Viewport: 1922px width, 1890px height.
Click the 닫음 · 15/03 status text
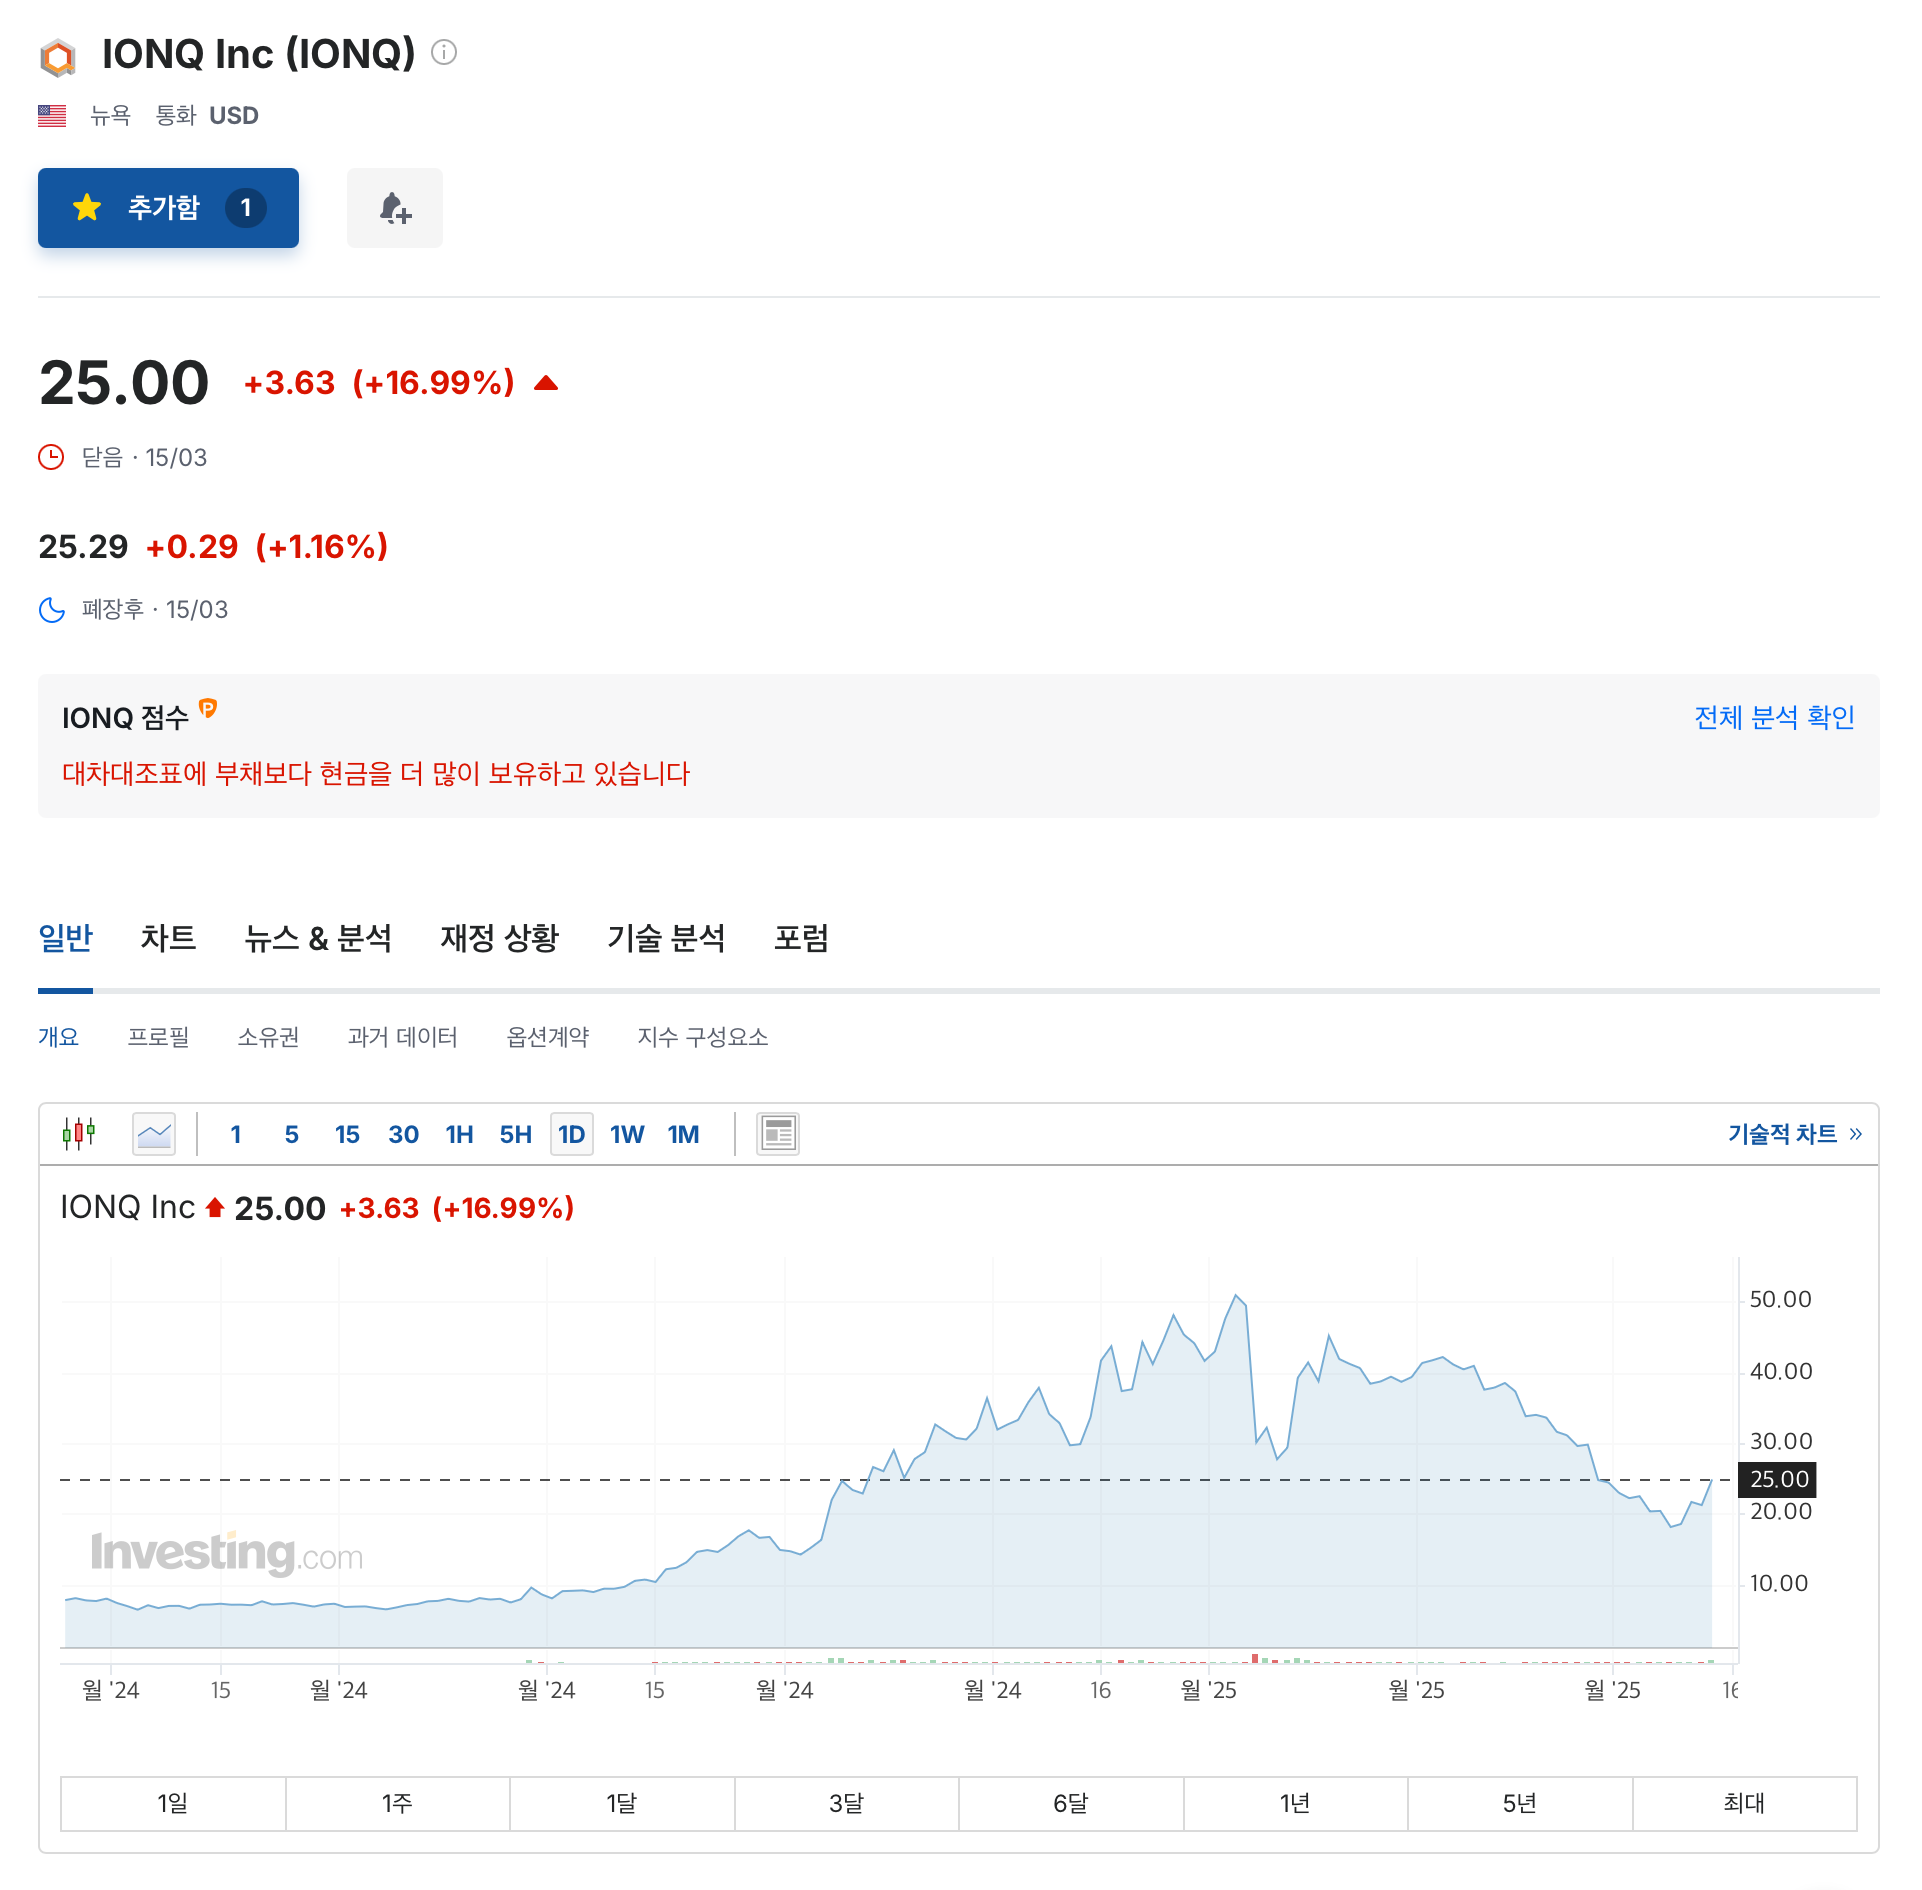[x=144, y=457]
